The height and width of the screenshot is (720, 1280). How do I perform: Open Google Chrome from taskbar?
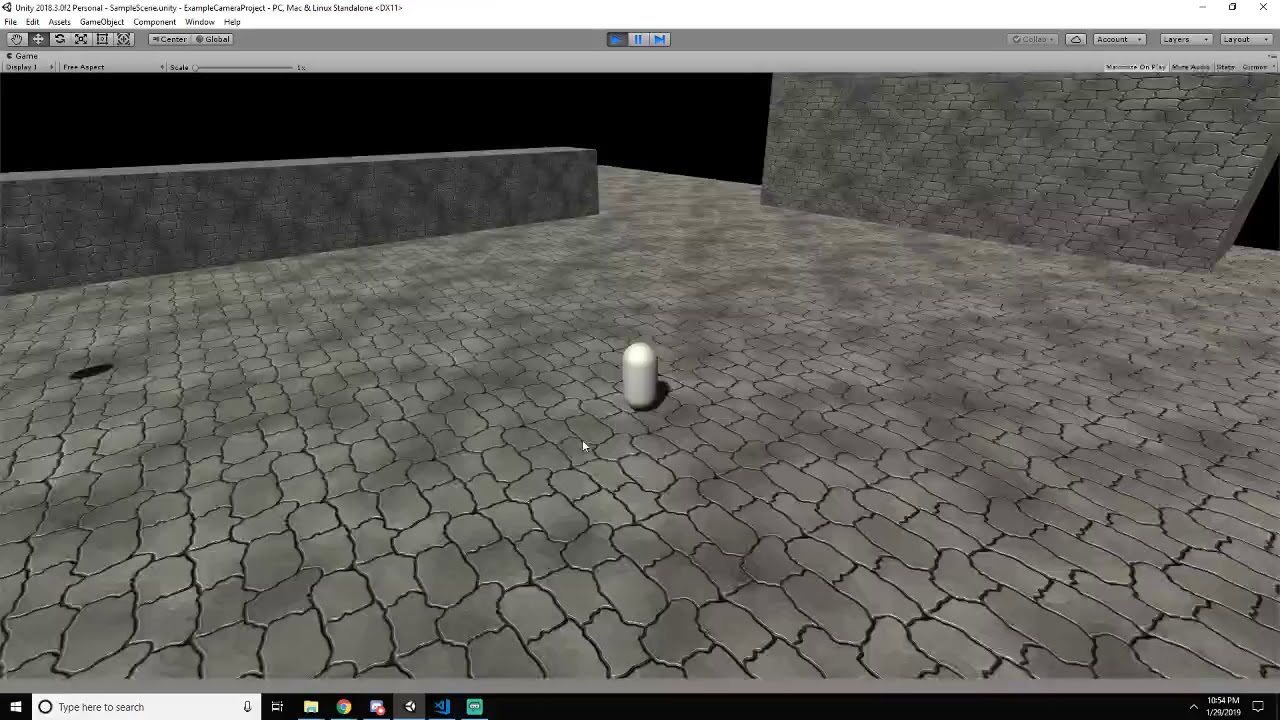click(344, 707)
